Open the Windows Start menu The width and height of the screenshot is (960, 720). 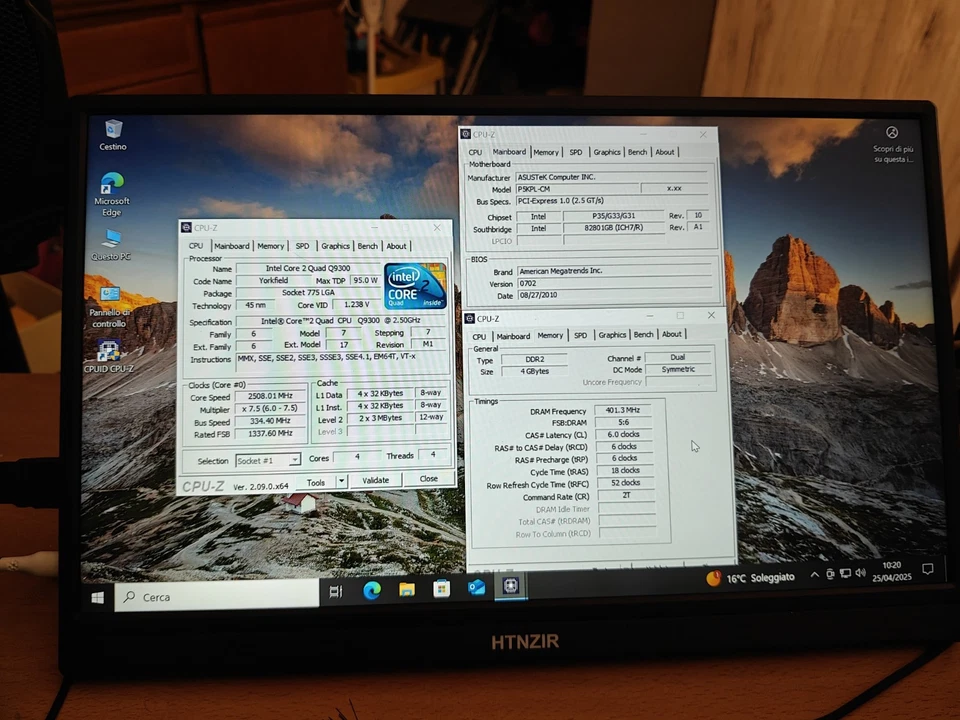pos(96,597)
